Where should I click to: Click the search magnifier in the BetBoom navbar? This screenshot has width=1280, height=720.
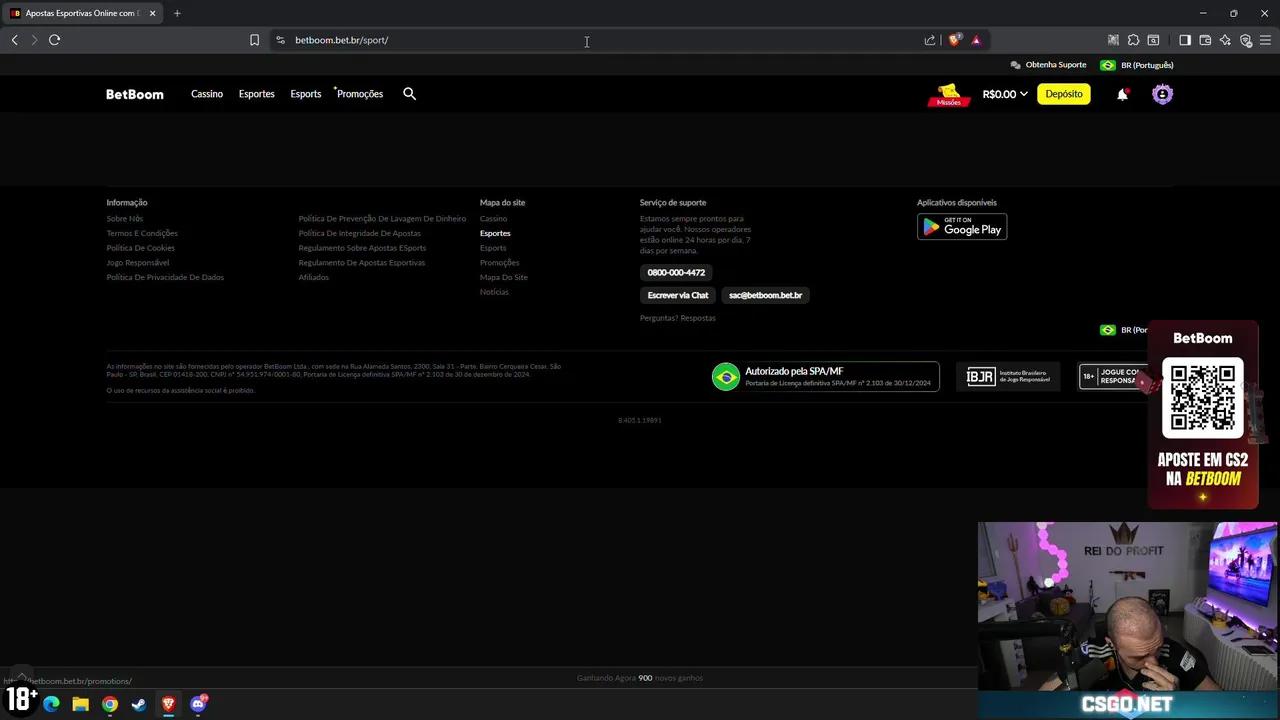pyautogui.click(x=409, y=93)
